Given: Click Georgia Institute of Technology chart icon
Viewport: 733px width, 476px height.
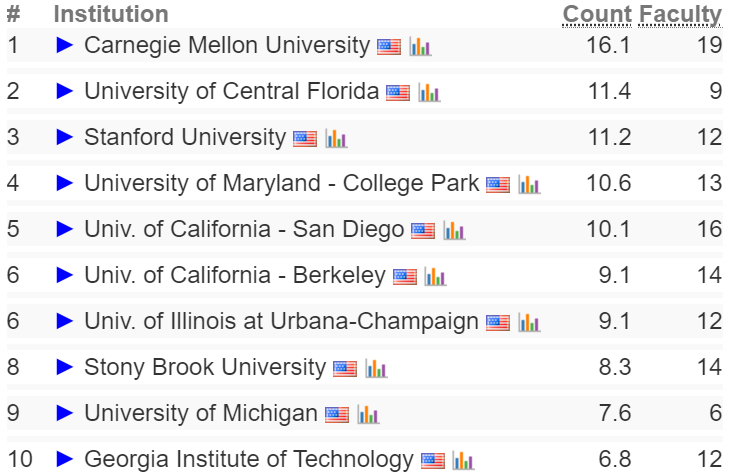Looking at the screenshot, I should [463, 460].
